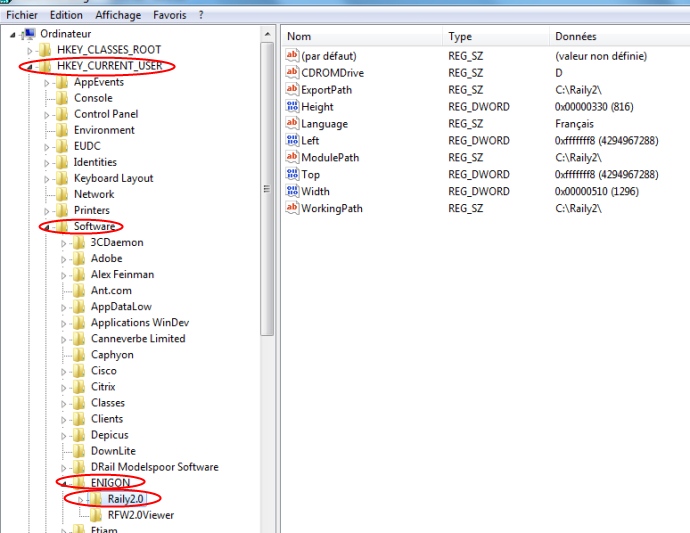Expand the Control Panel key
This screenshot has height=533, width=690.
pyautogui.click(x=47, y=114)
